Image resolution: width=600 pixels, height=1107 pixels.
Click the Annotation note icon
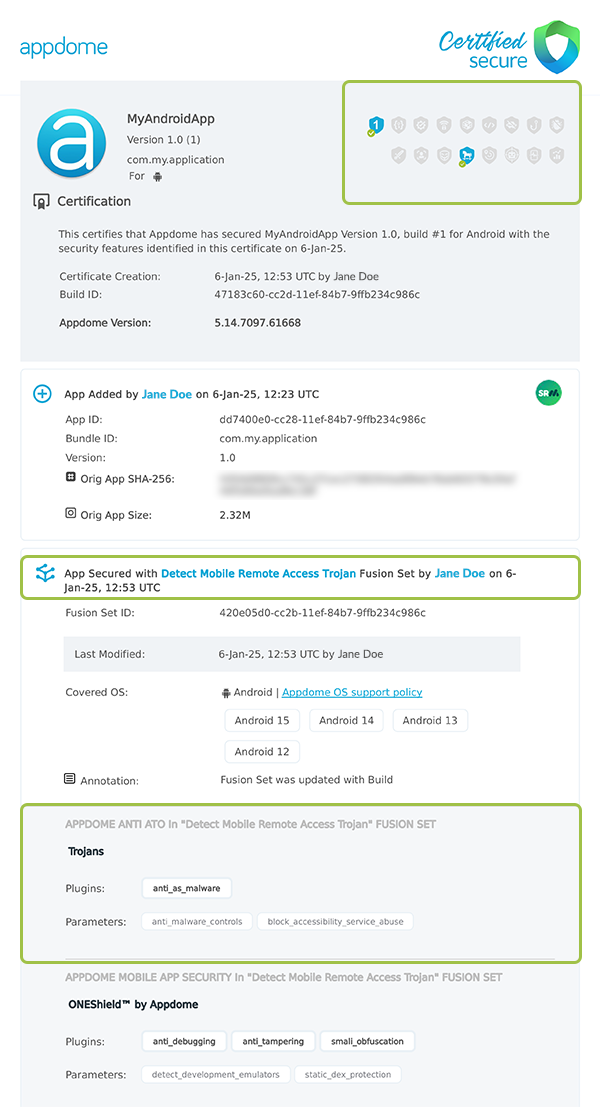(x=69, y=778)
